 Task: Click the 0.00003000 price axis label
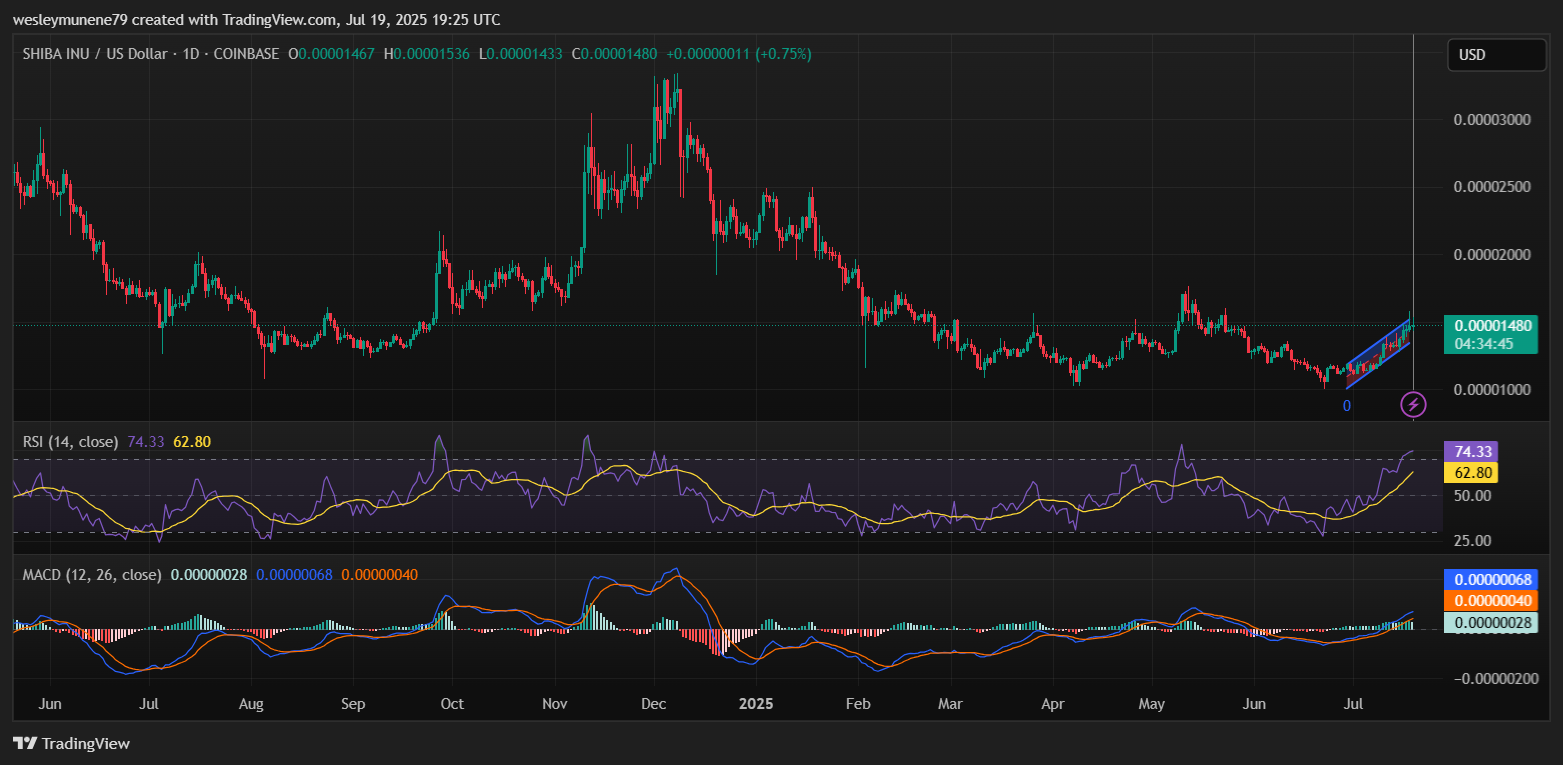click(x=1492, y=120)
